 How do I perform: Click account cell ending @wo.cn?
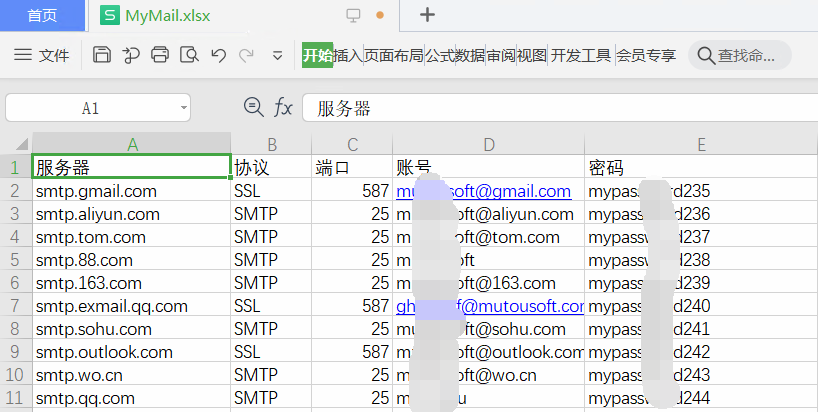[488, 374]
